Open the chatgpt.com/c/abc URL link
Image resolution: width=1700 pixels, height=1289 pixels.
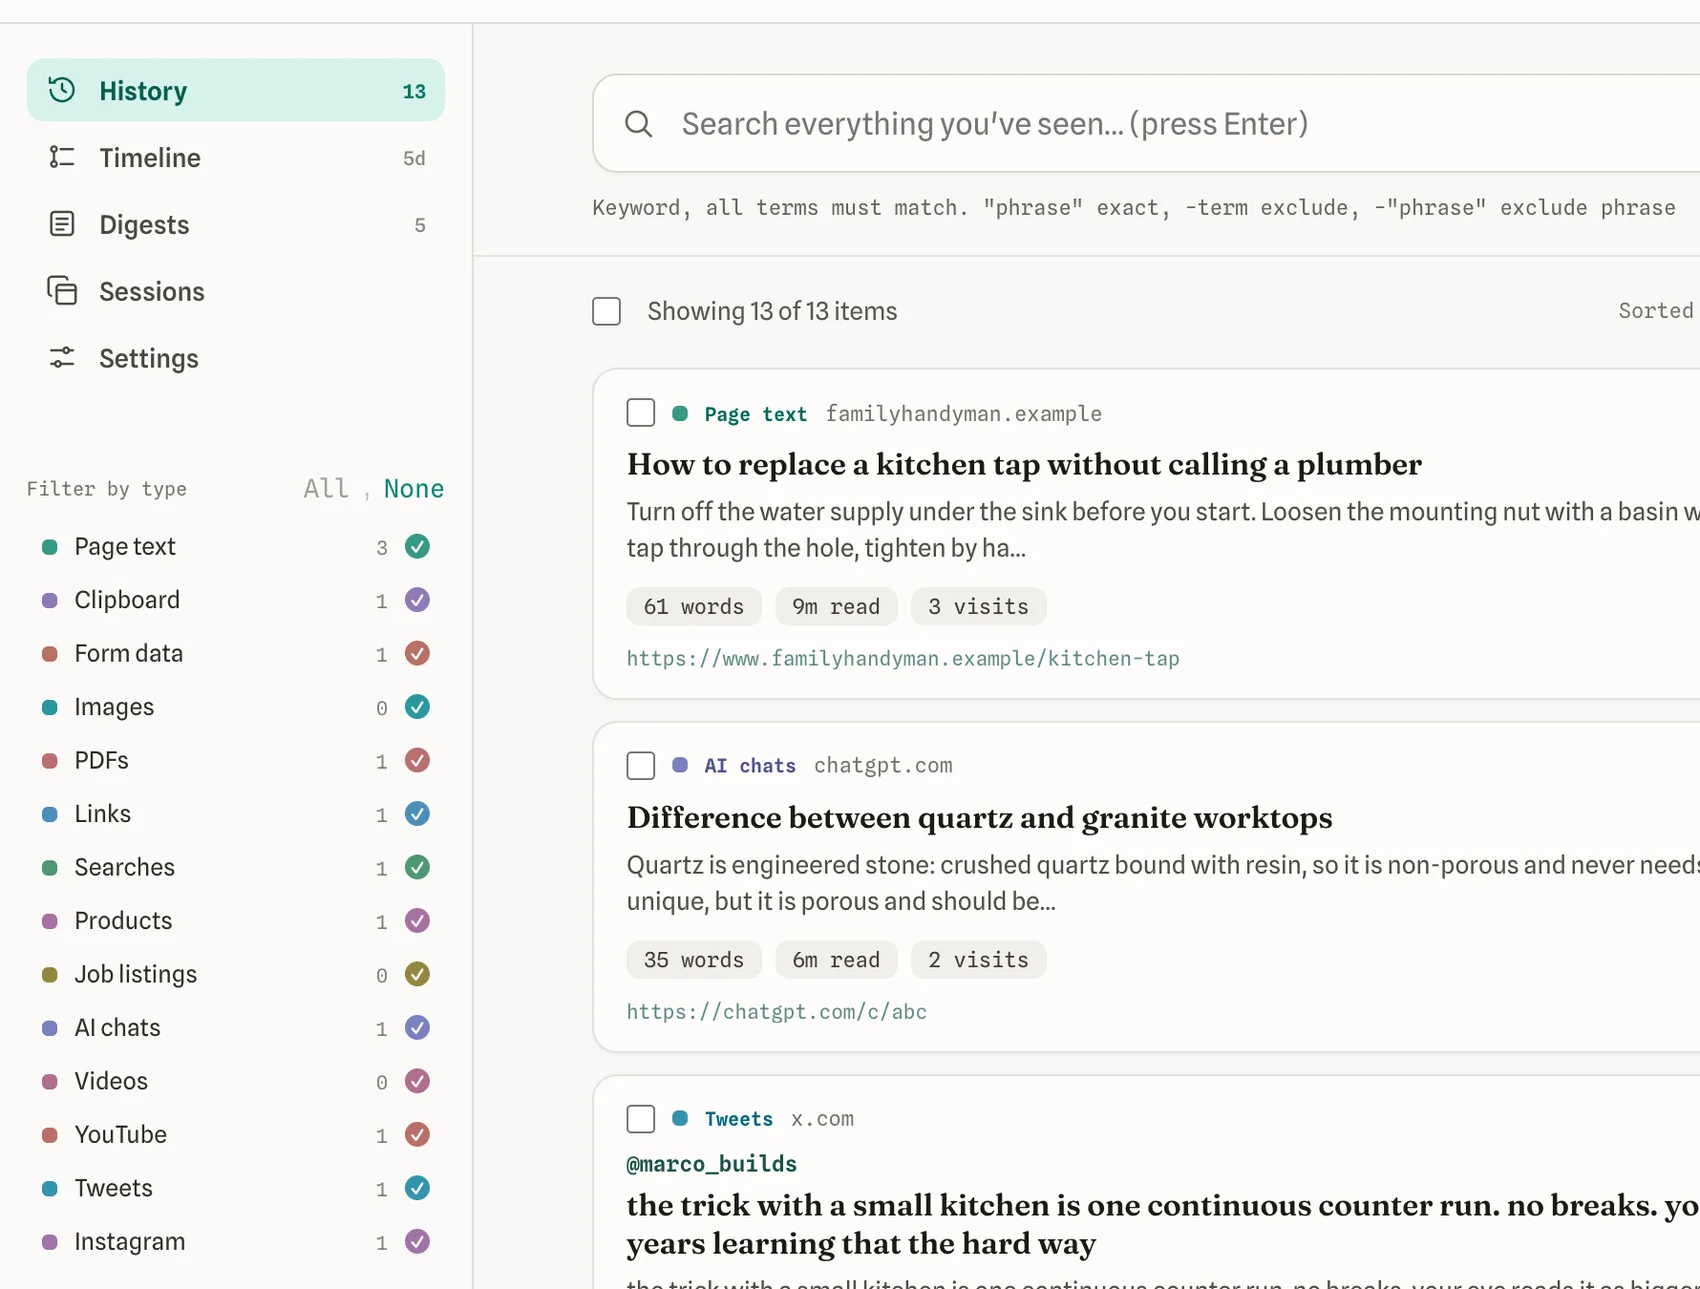click(777, 1012)
